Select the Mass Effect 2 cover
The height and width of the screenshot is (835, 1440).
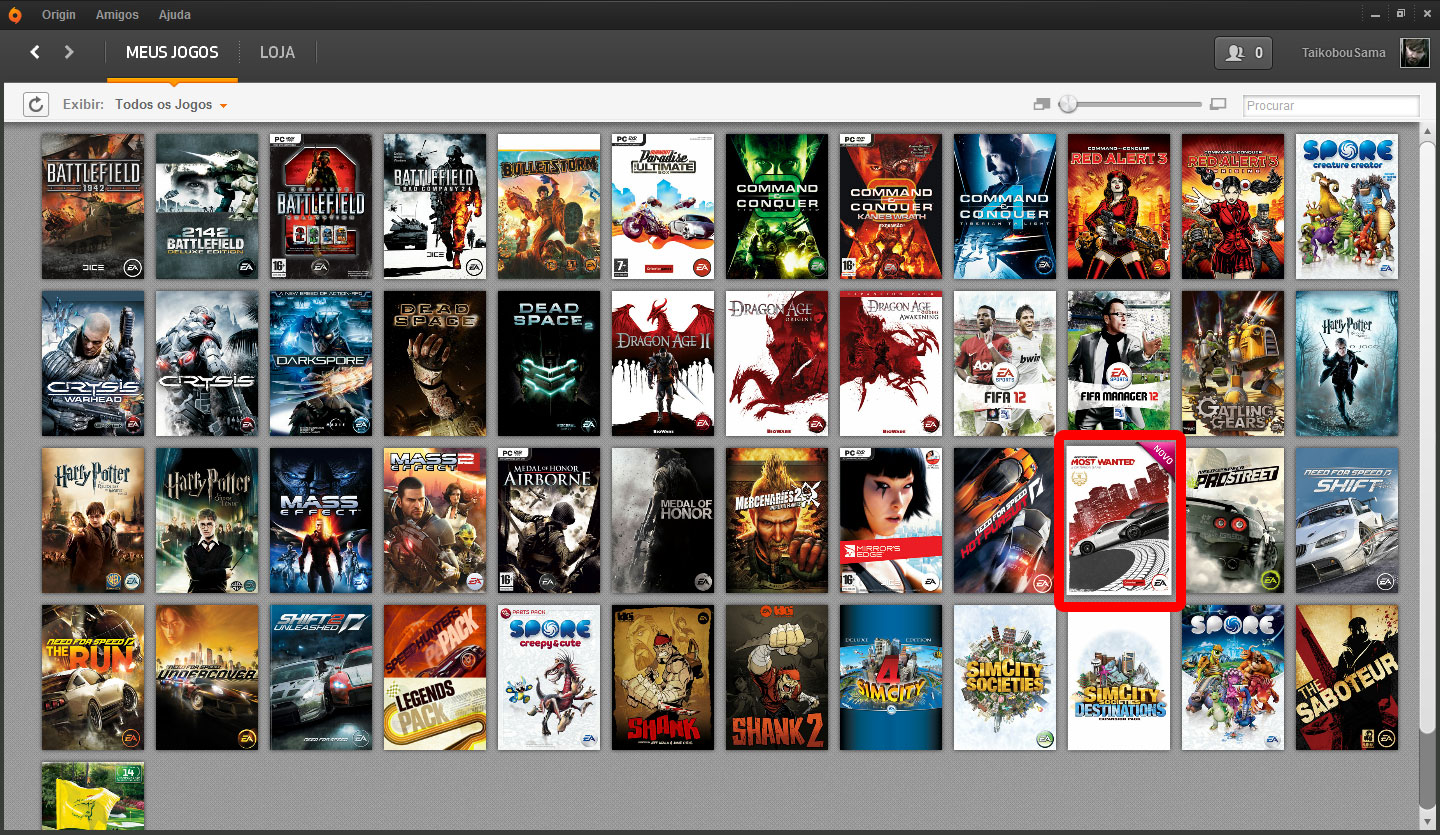click(x=435, y=520)
